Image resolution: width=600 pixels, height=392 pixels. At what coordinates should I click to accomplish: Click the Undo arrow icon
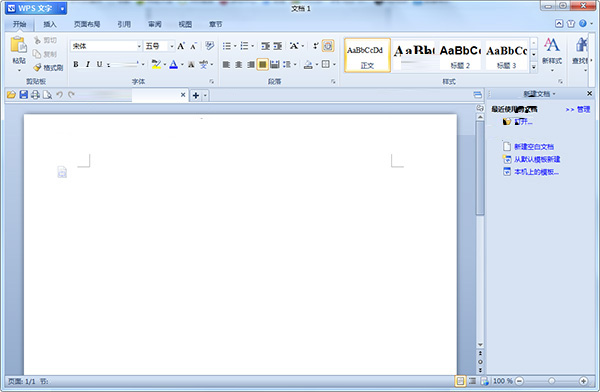pos(59,95)
